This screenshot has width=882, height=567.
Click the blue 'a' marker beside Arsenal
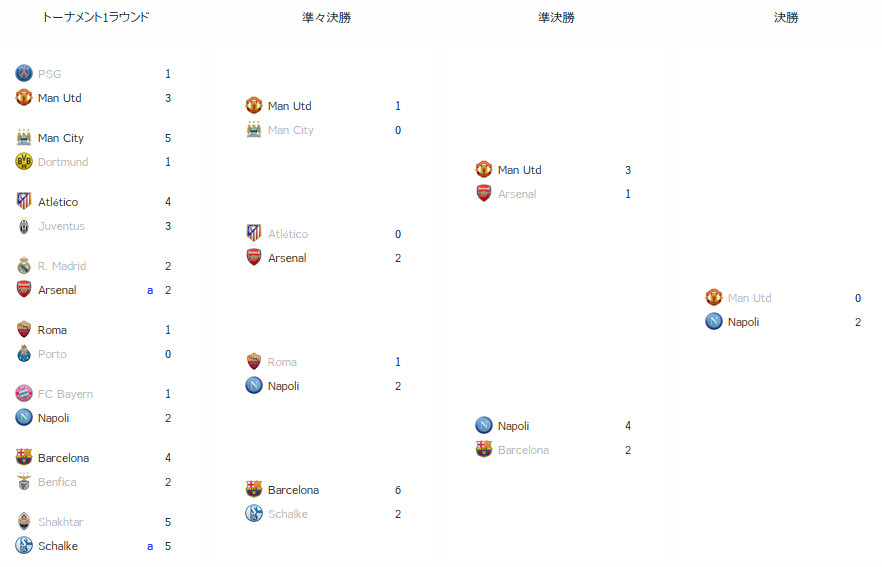point(150,290)
